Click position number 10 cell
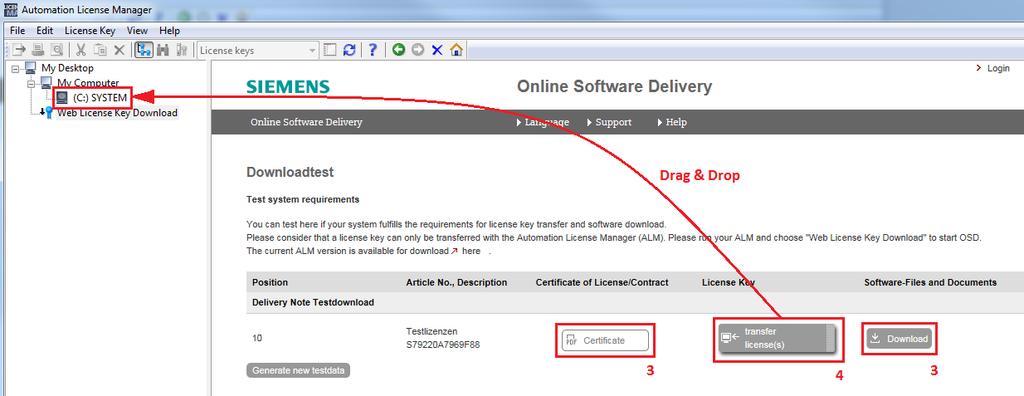1024x396 pixels. (x=257, y=338)
